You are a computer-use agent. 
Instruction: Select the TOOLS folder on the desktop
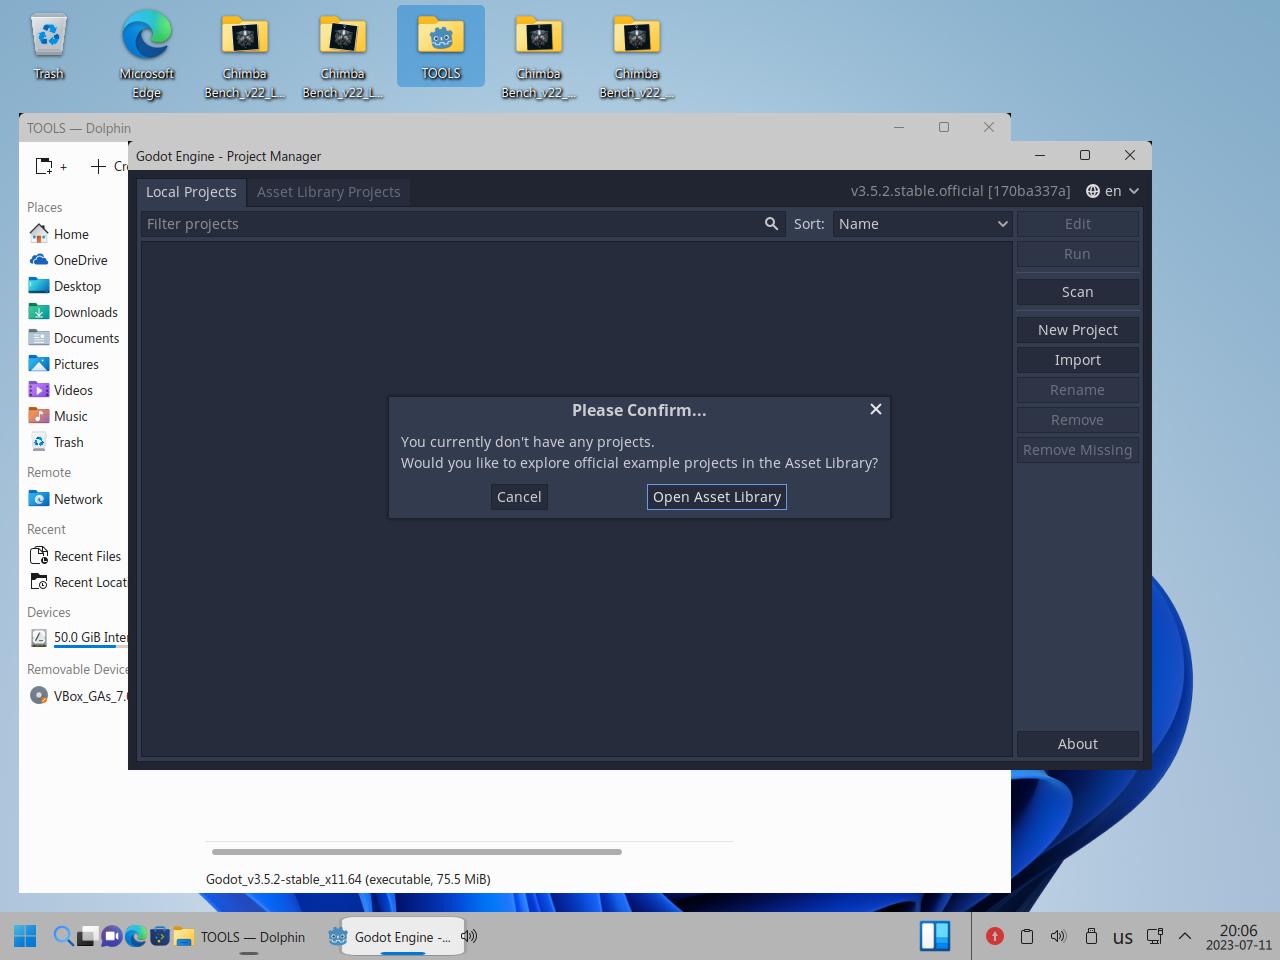[441, 47]
